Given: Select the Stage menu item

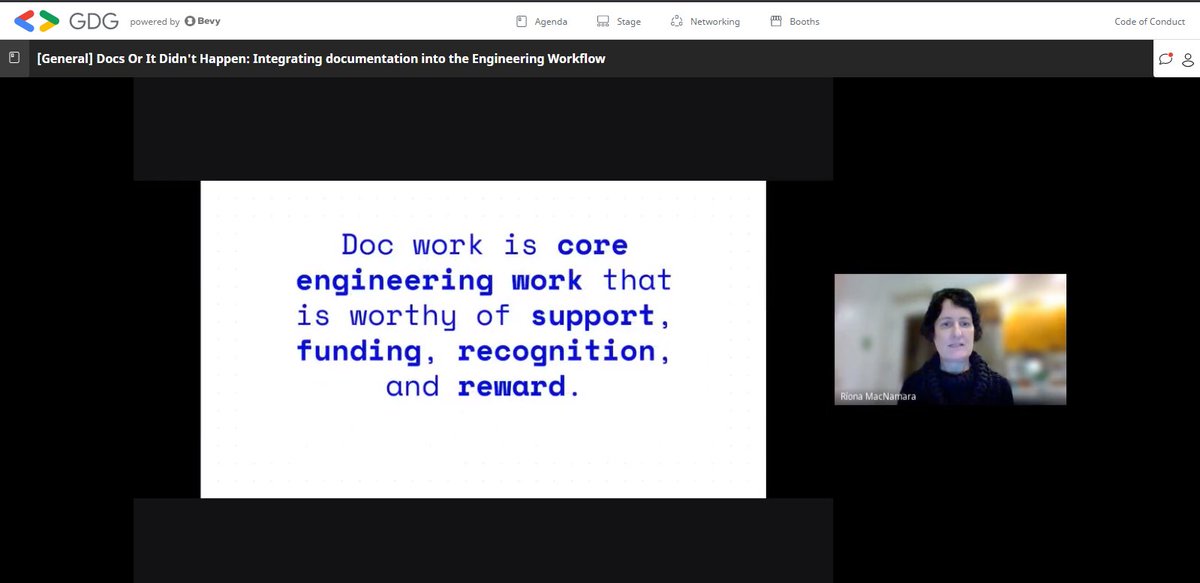Looking at the screenshot, I should (618, 20).
